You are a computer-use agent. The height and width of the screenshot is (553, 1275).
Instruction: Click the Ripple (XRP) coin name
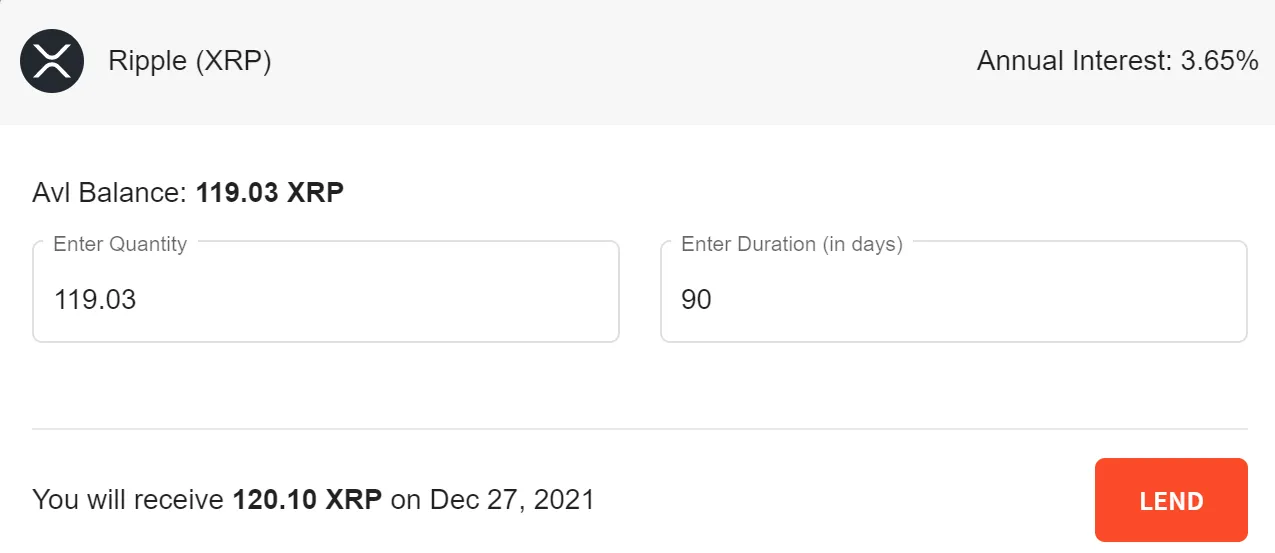click(x=190, y=61)
